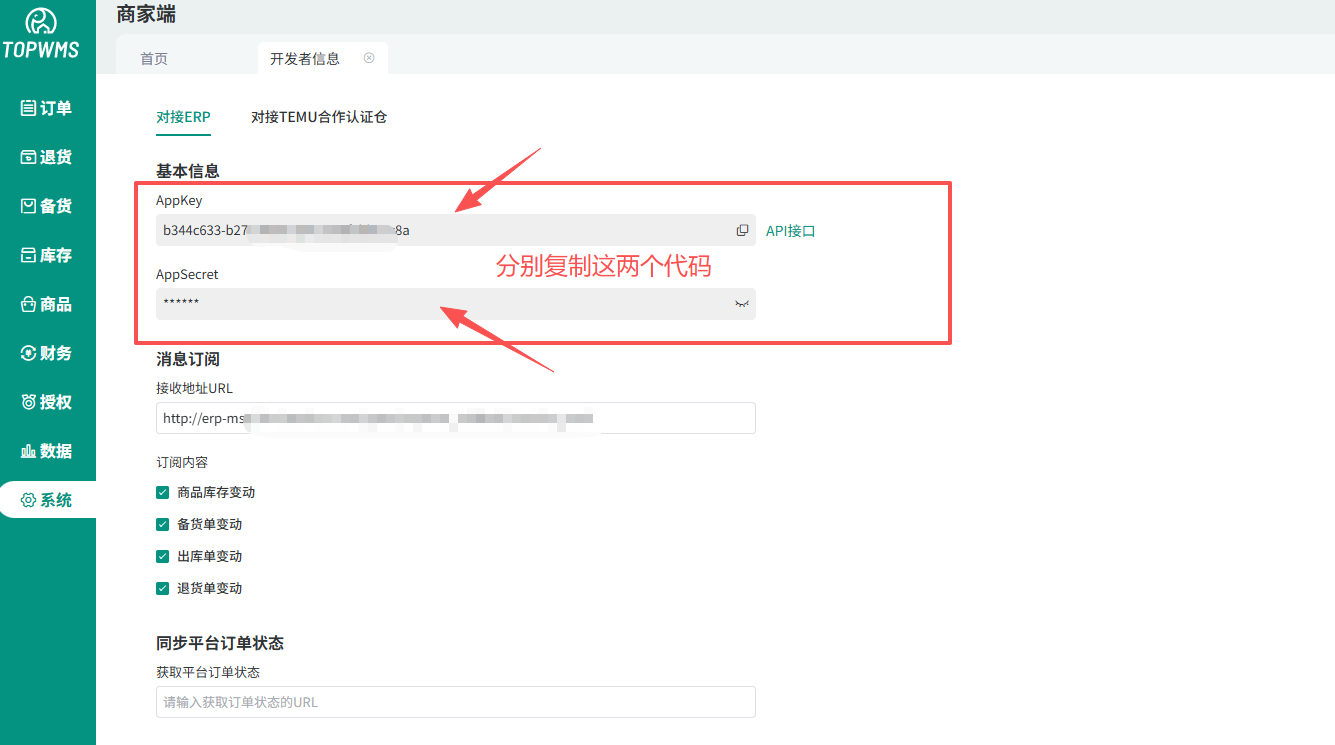Click the order status URL input field
The height and width of the screenshot is (745, 1335).
point(455,702)
